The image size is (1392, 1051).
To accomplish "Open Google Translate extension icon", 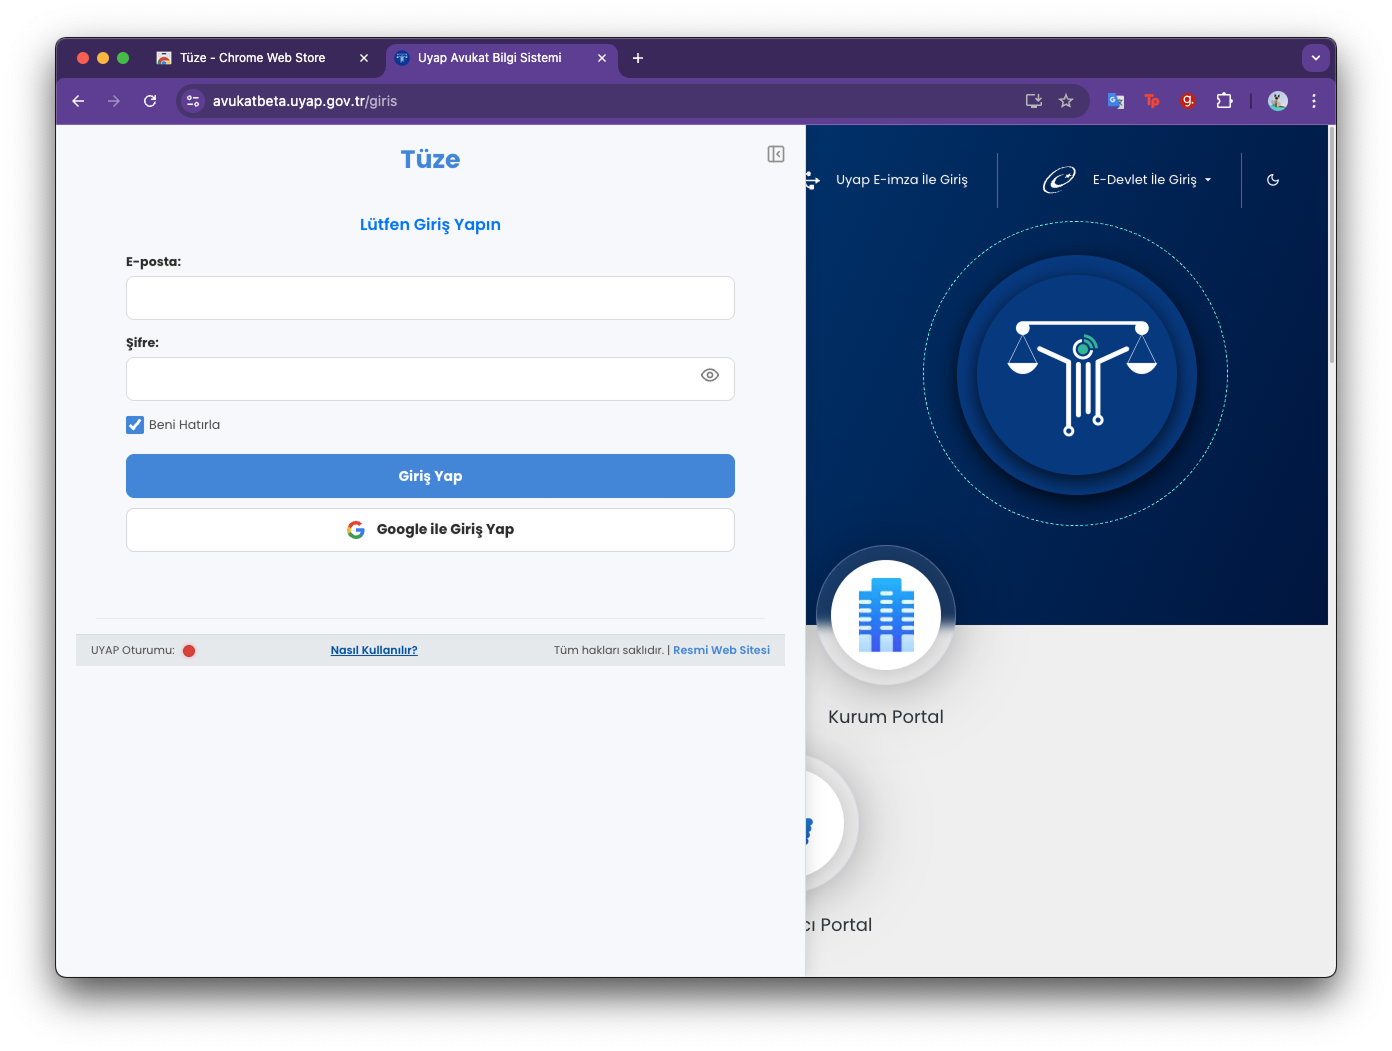I will [x=1116, y=101].
